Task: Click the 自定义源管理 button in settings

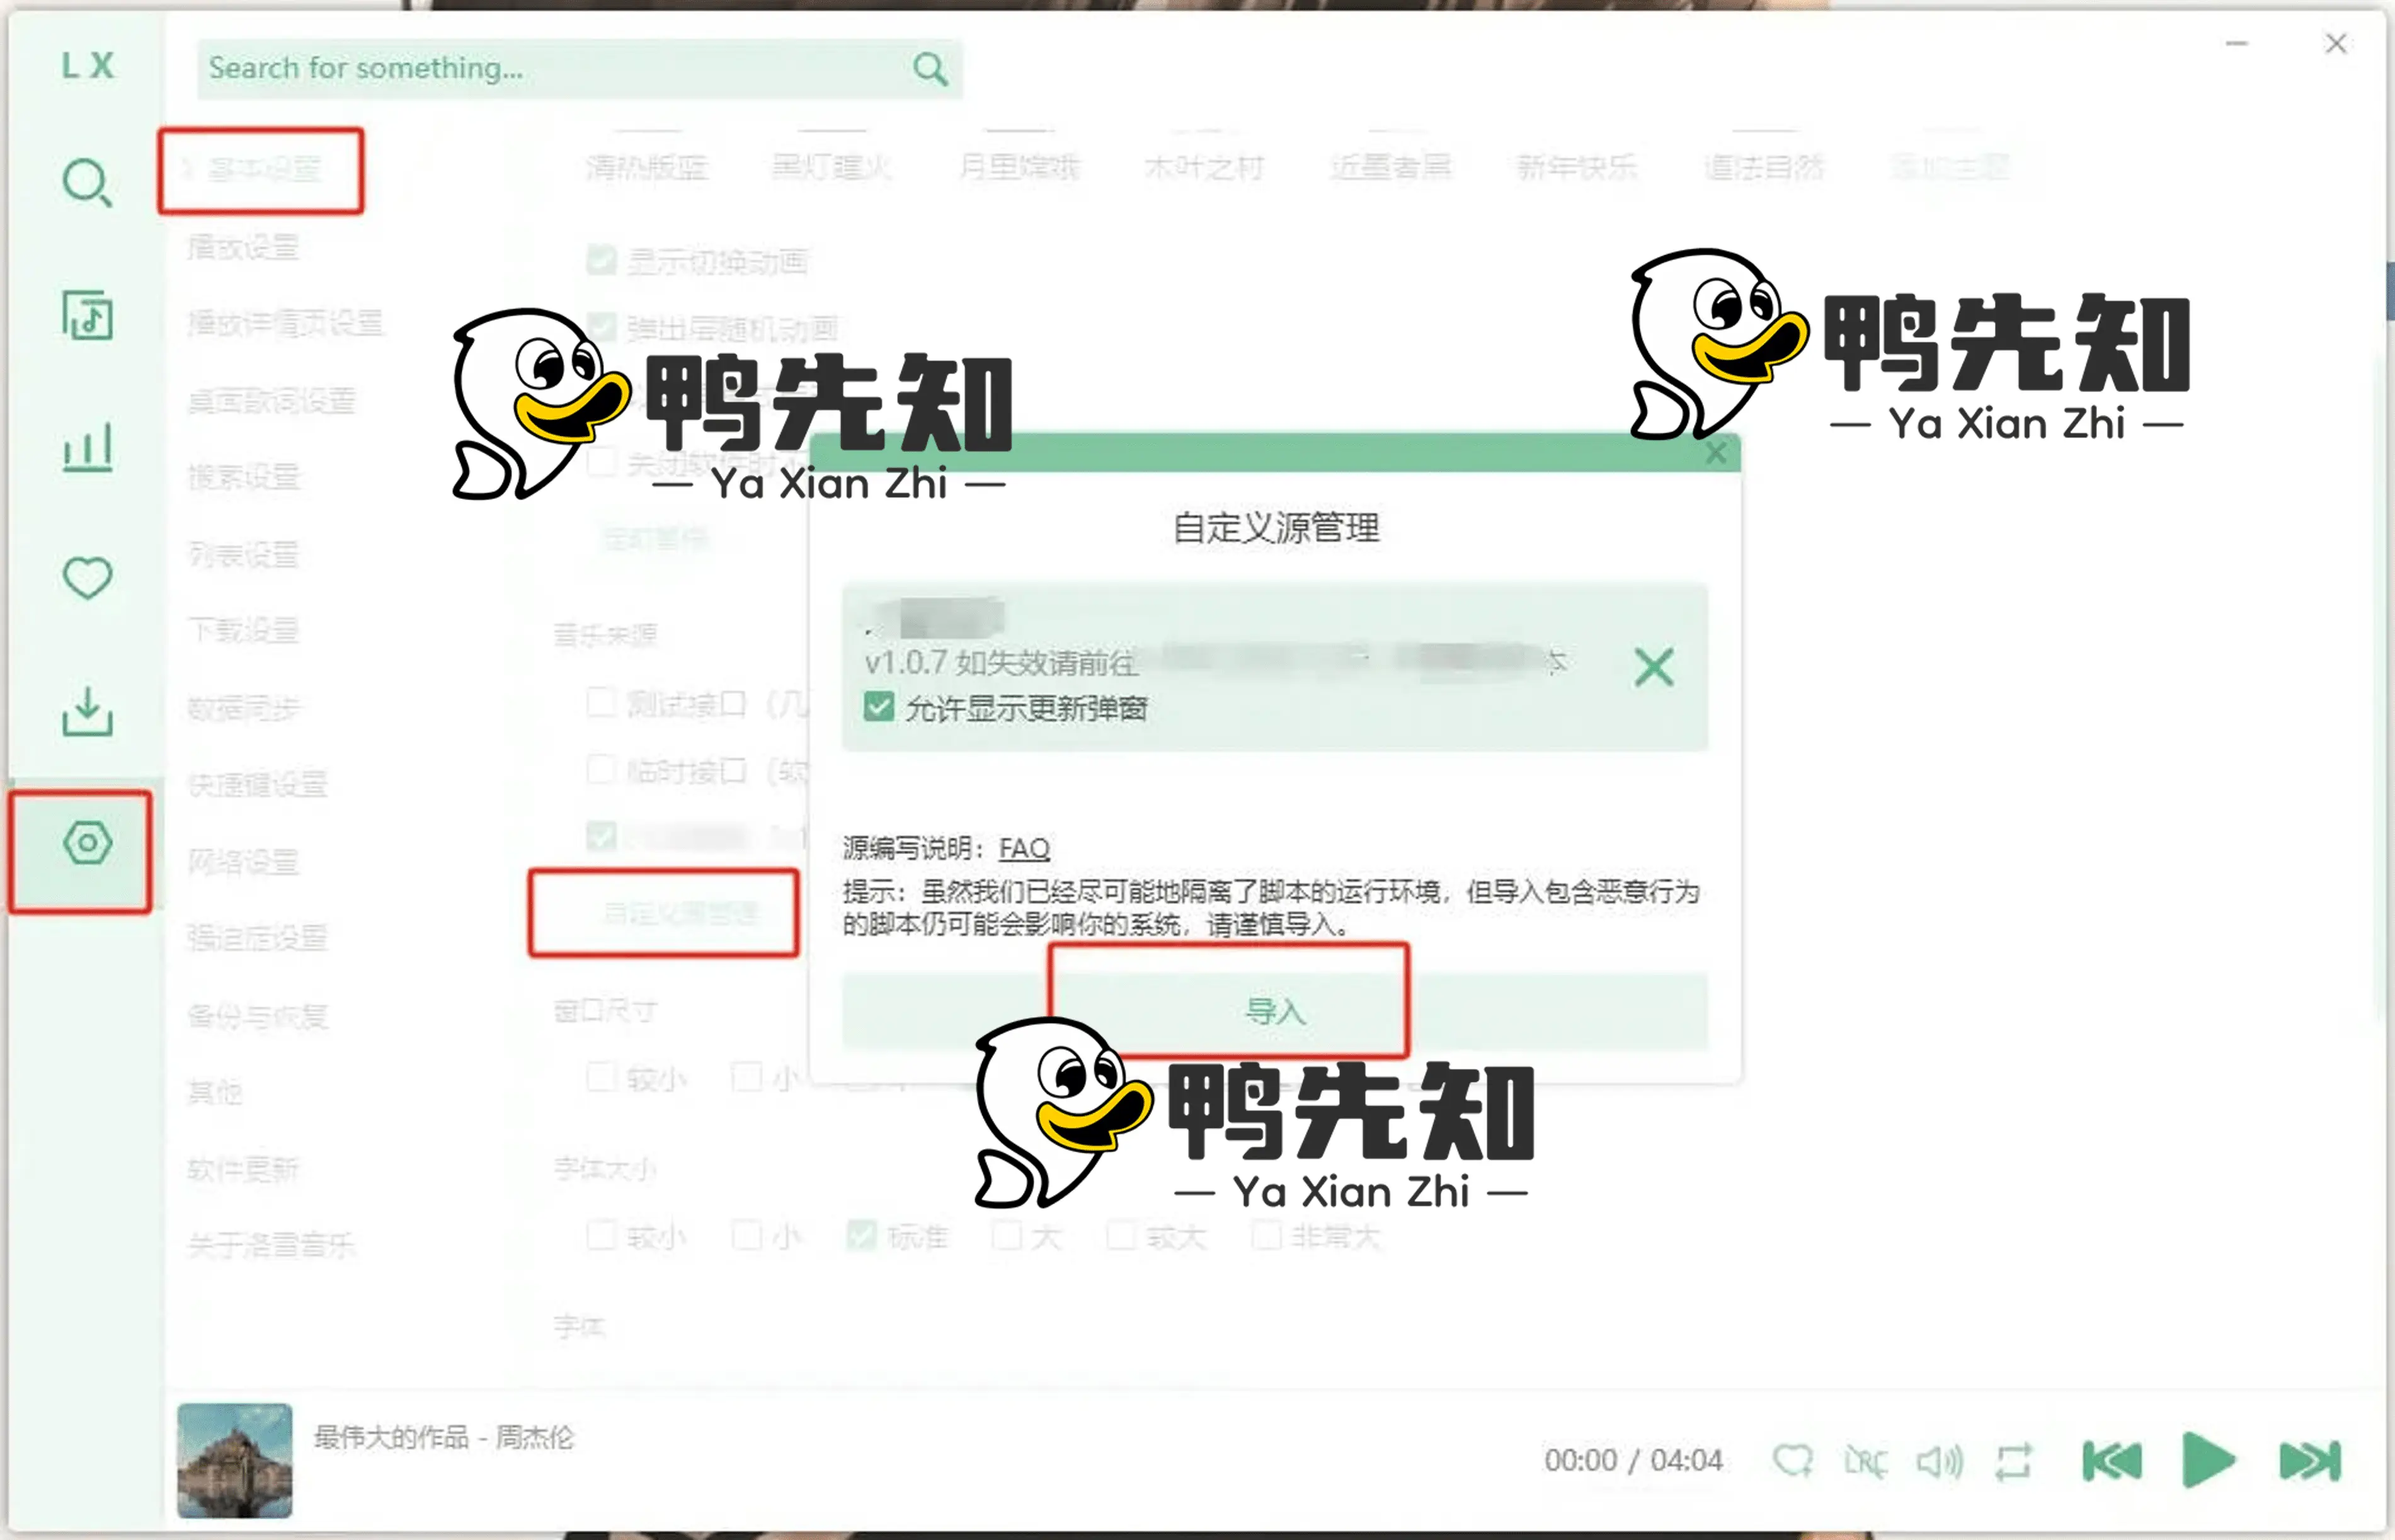Action: point(681,912)
